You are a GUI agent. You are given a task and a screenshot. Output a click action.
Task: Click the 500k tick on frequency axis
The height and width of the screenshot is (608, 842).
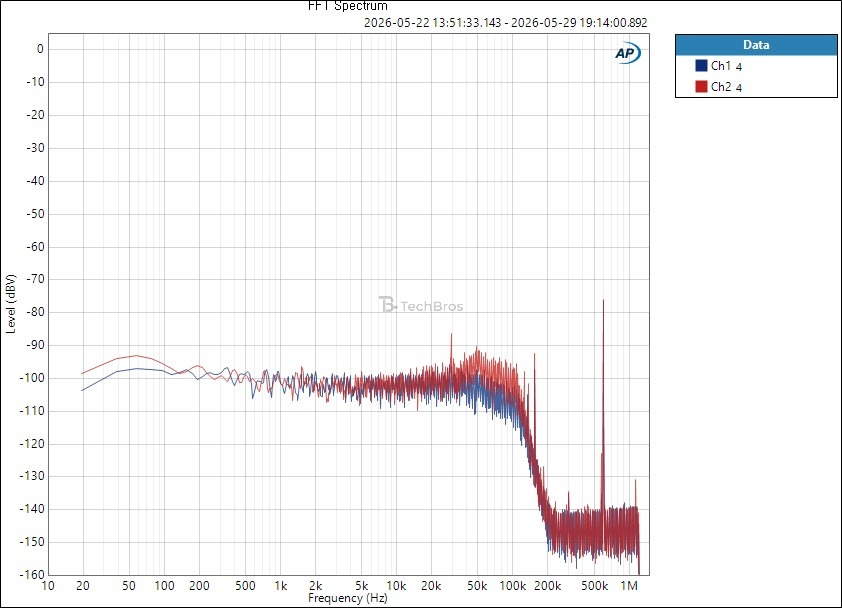coord(594,586)
